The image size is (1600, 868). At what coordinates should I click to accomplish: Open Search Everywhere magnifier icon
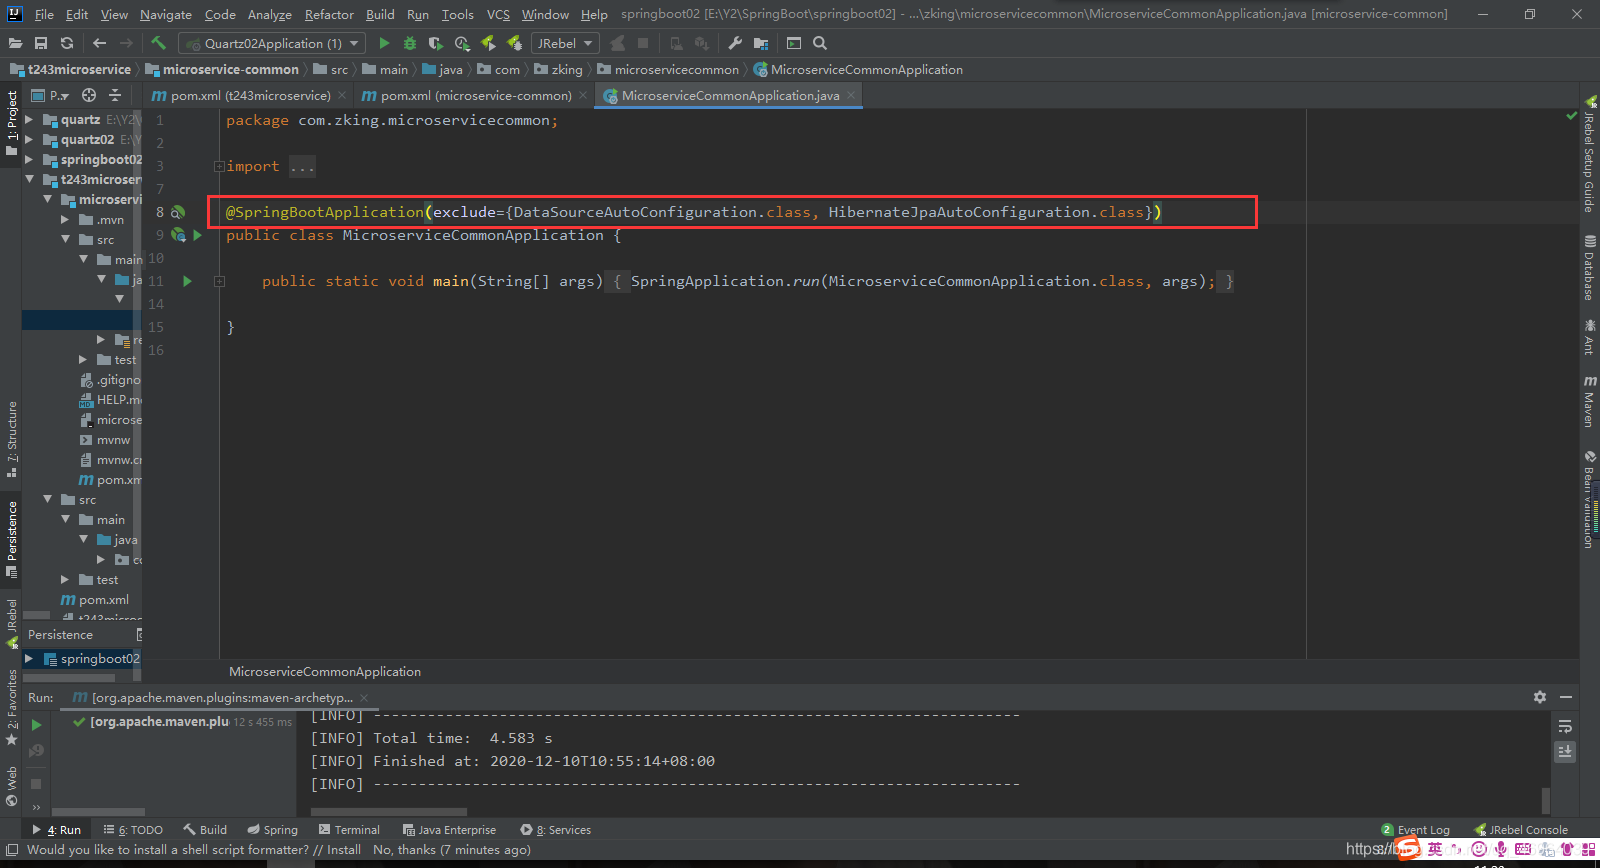pyautogui.click(x=820, y=43)
